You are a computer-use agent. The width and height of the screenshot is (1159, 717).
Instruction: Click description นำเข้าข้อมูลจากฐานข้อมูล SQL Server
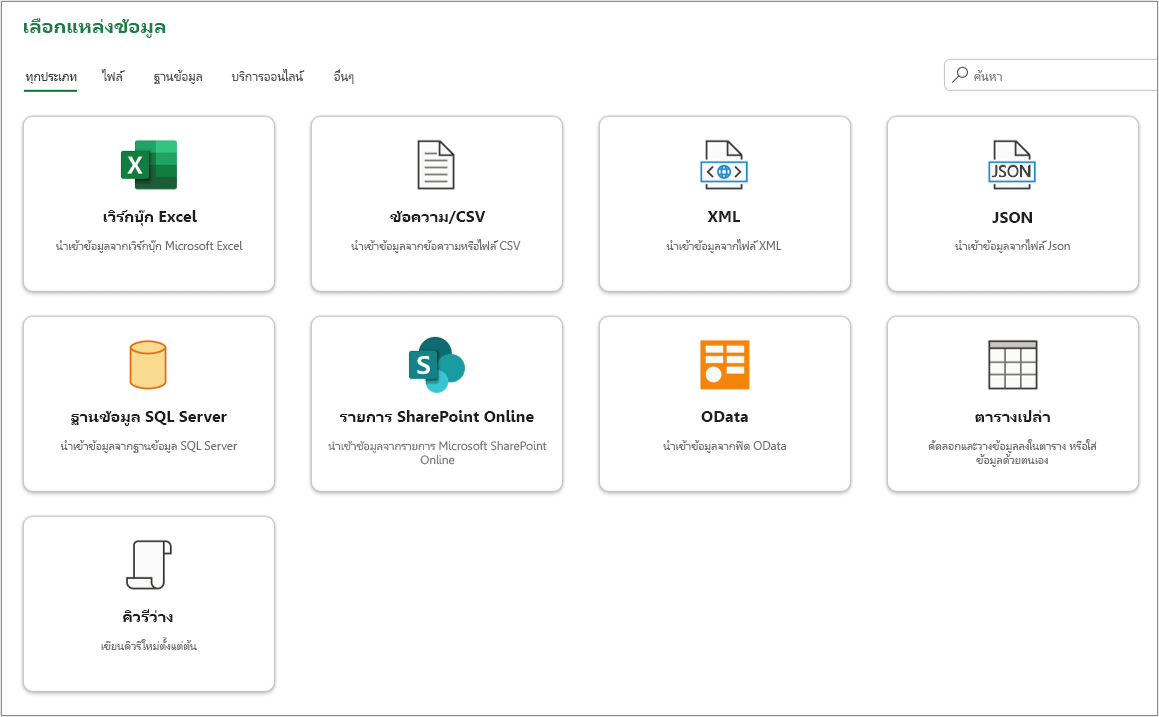149,446
